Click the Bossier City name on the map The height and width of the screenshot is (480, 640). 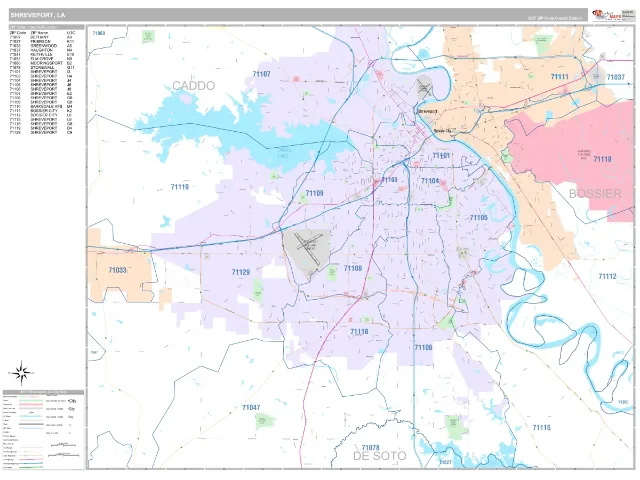click(442, 131)
